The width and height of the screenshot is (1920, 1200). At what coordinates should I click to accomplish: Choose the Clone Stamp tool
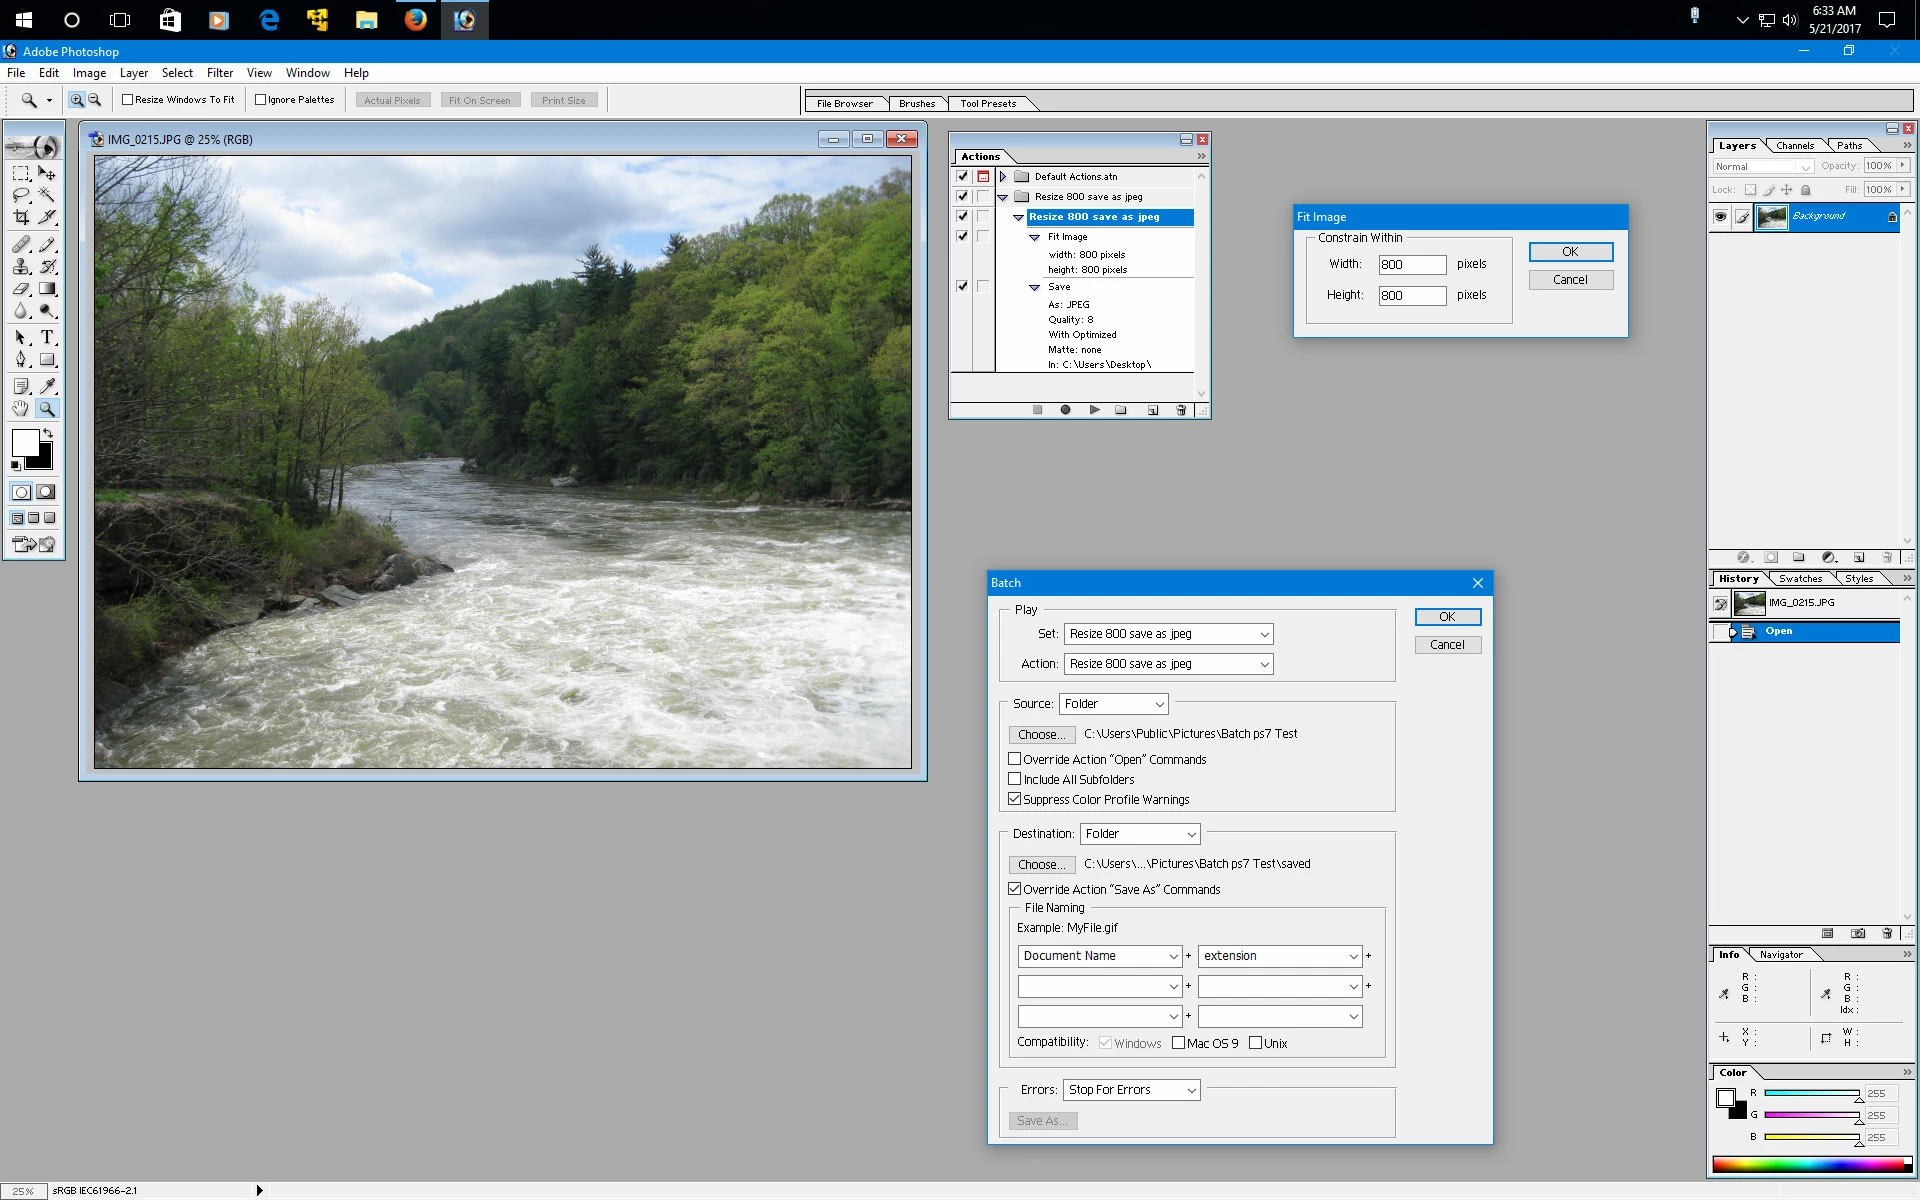click(21, 267)
